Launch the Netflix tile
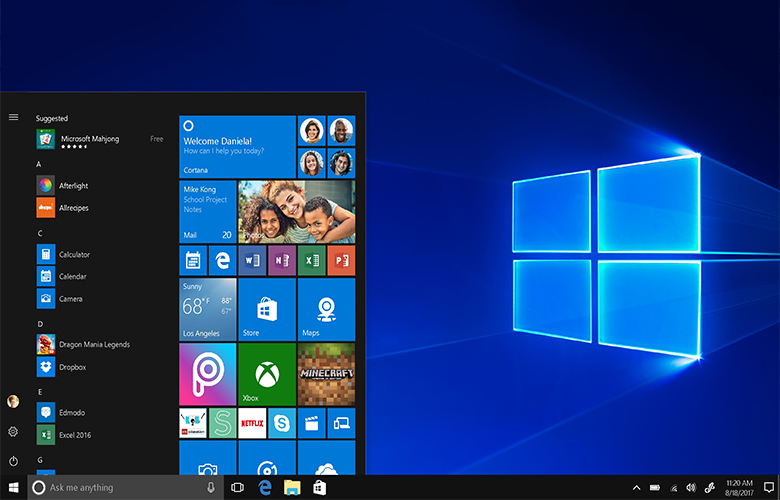The width and height of the screenshot is (780, 500). click(252, 423)
